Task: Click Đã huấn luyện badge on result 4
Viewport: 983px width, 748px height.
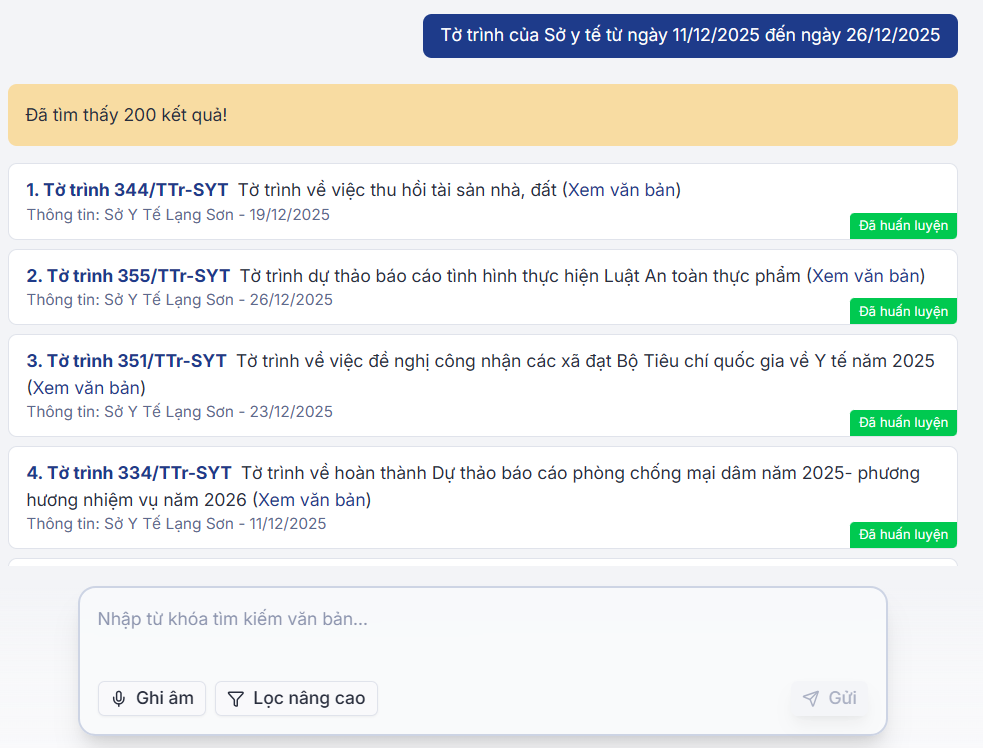Action: (903, 535)
